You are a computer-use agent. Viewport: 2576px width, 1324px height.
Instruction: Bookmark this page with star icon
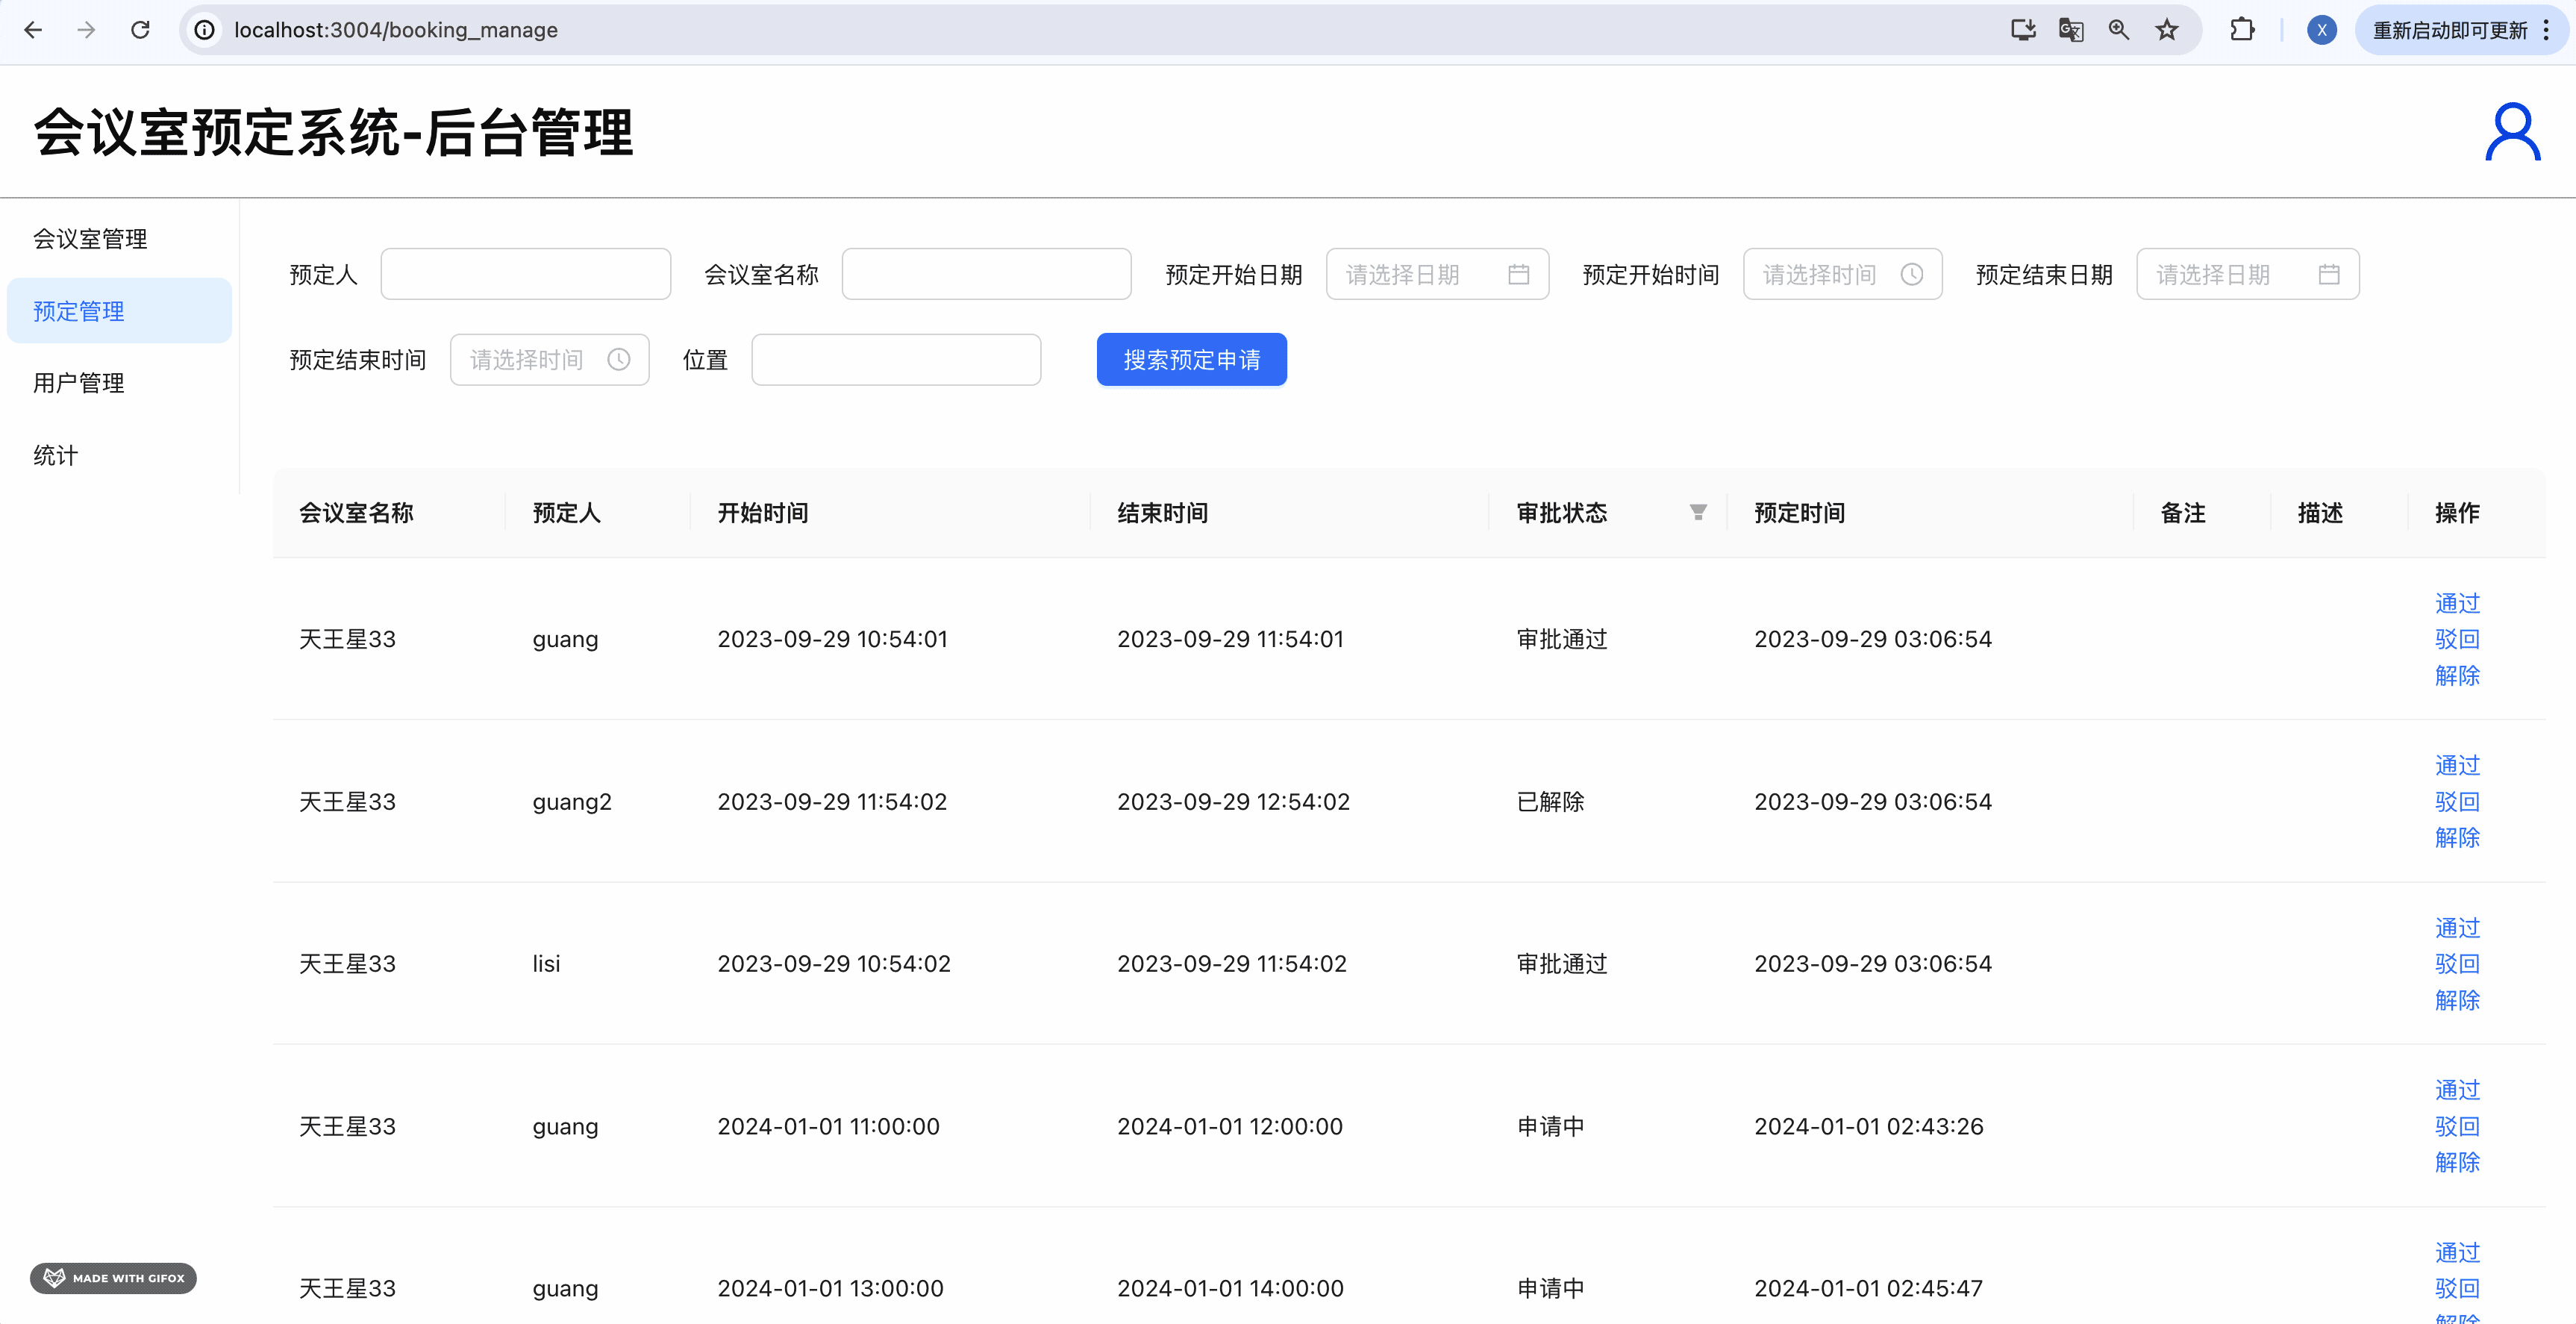point(2166,30)
